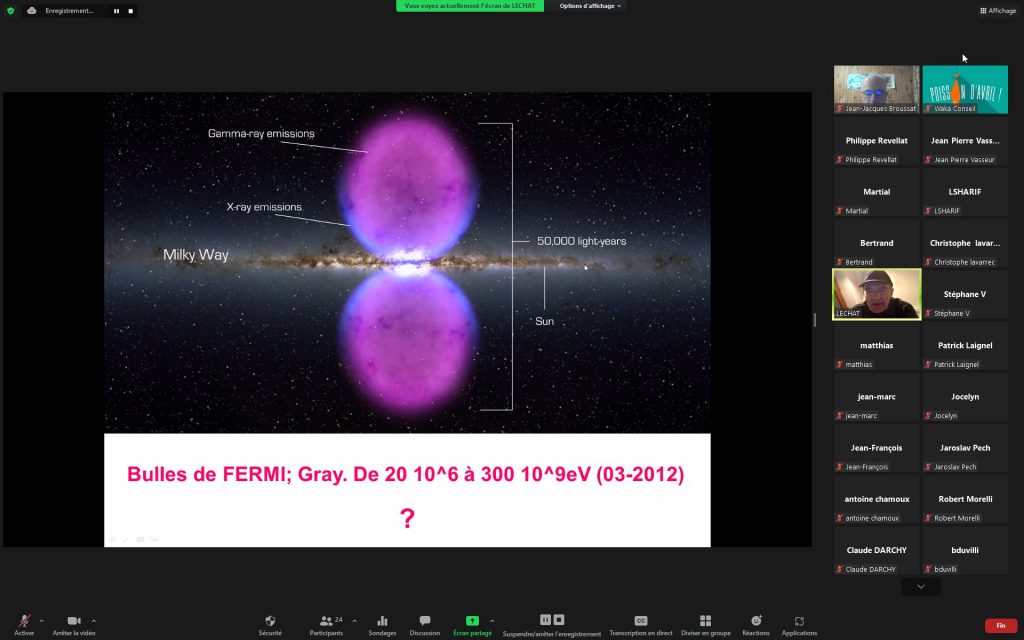Click the muted mic icon beside bduvilli
The height and width of the screenshot is (640, 1024).
tap(928, 569)
